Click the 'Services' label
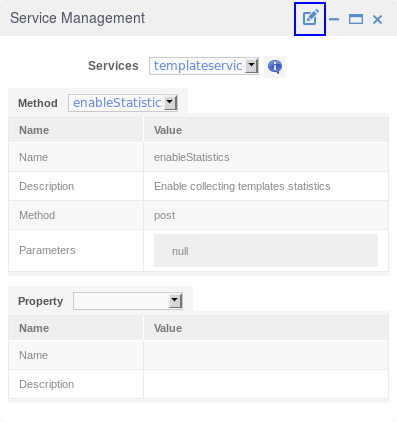The image size is (397, 422). click(113, 66)
